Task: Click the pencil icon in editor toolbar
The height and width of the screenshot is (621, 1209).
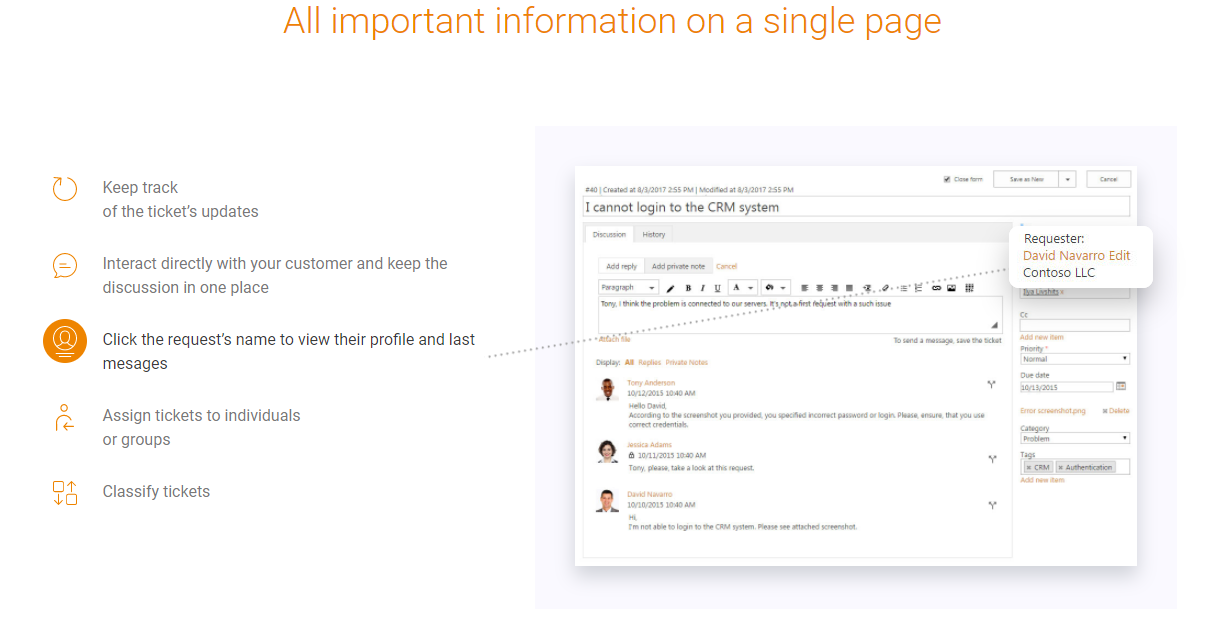Action: [x=671, y=288]
